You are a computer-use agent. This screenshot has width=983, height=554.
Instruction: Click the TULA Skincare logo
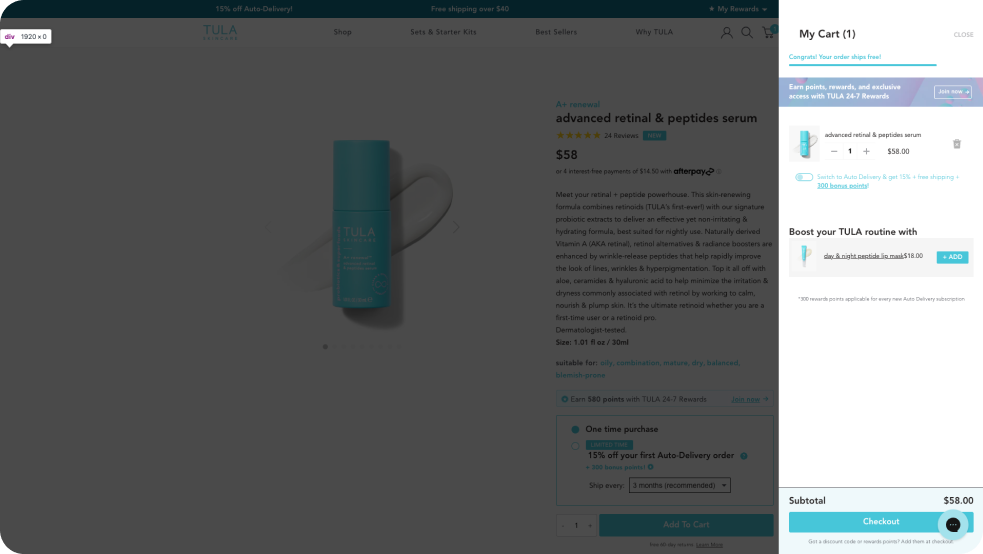[x=221, y=32]
